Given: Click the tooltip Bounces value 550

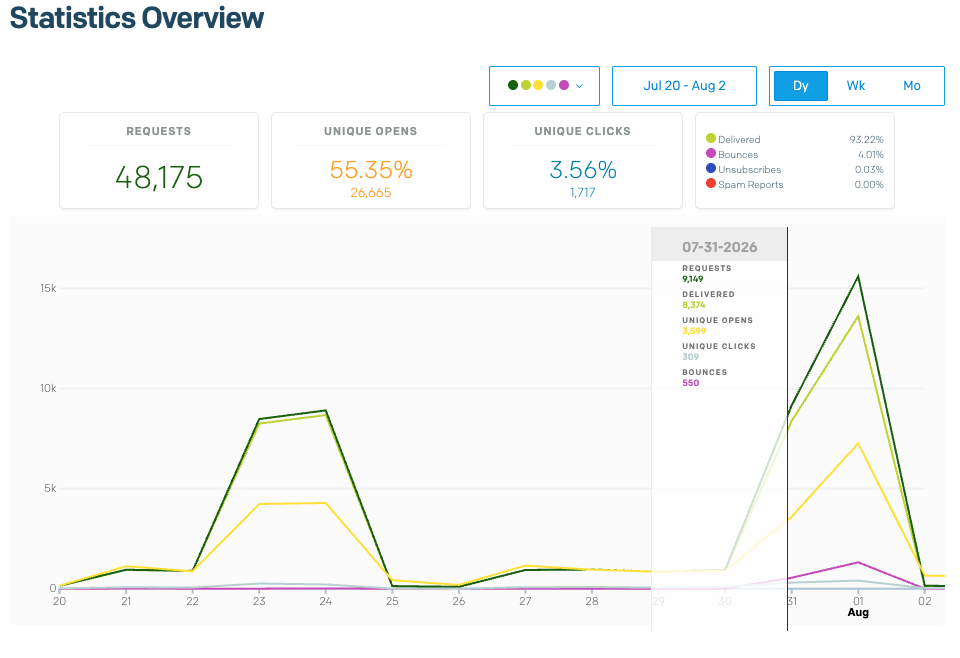Looking at the screenshot, I should pyautogui.click(x=691, y=383).
